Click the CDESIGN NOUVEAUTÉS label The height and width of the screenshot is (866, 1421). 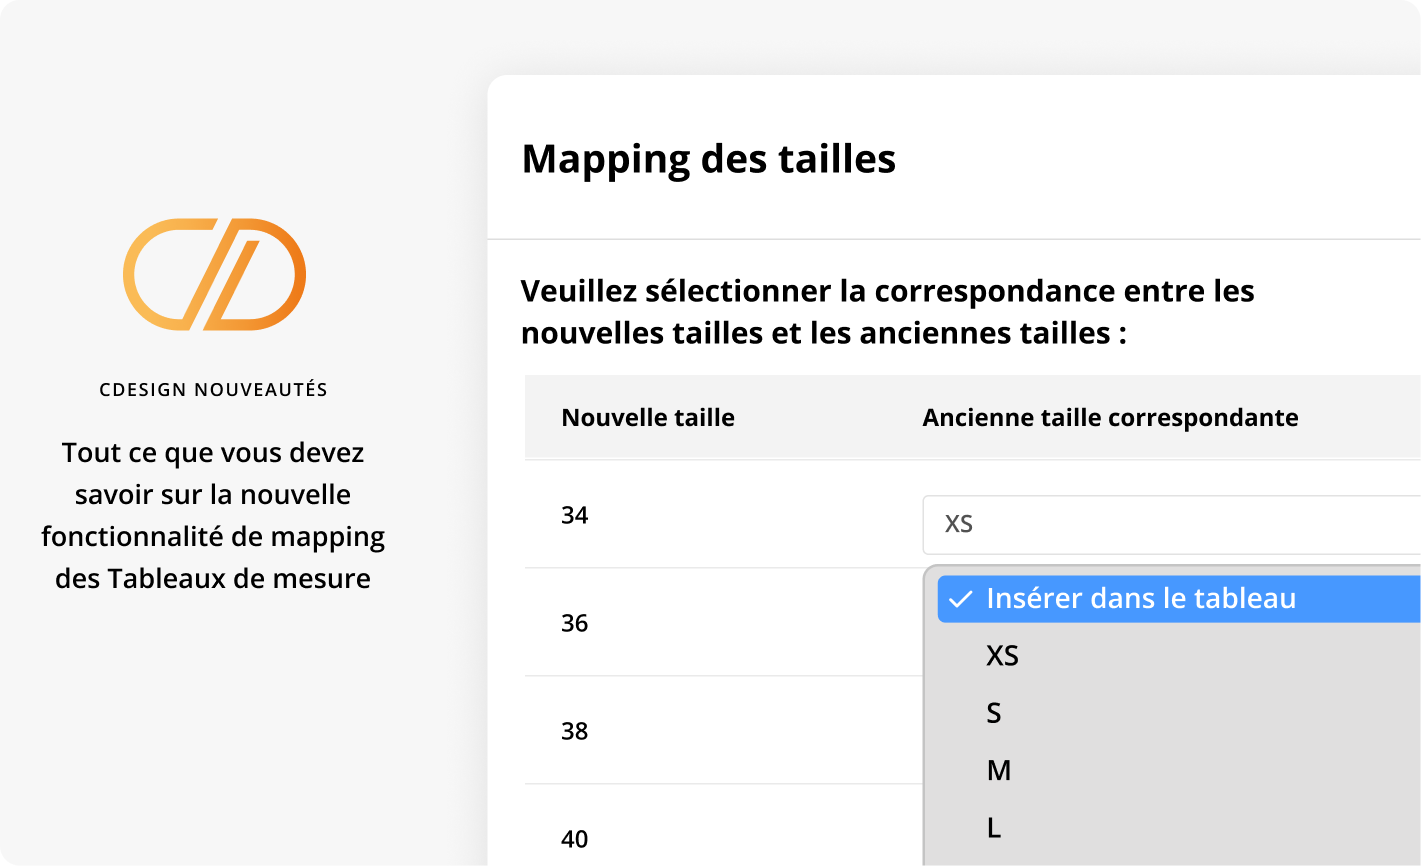[x=213, y=389]
